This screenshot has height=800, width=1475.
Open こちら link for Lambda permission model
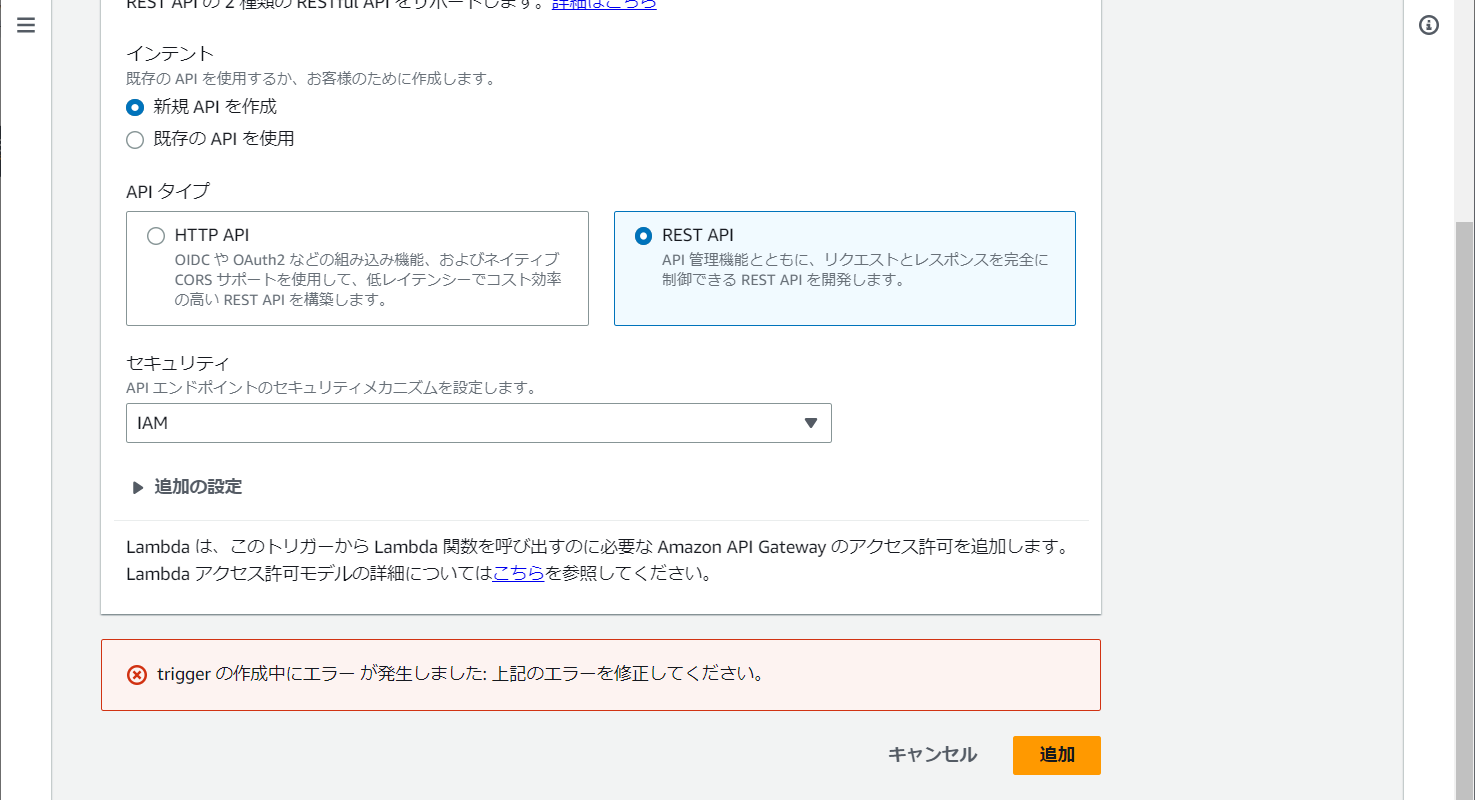518,574
